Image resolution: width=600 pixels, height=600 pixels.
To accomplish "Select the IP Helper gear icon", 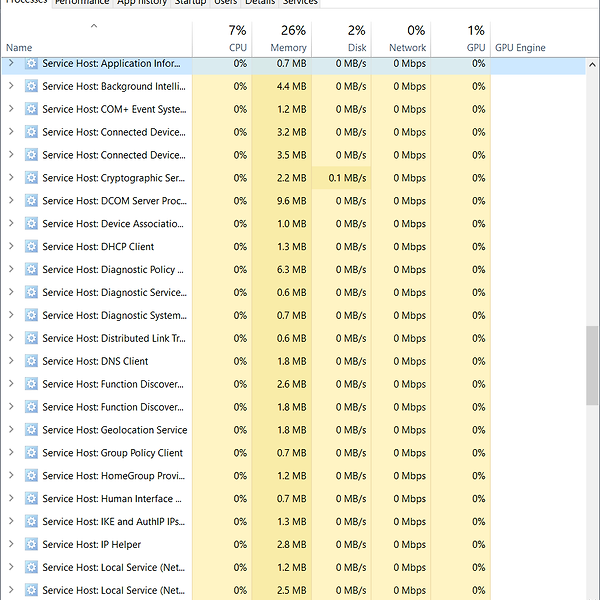I will [x=31, y=544].
